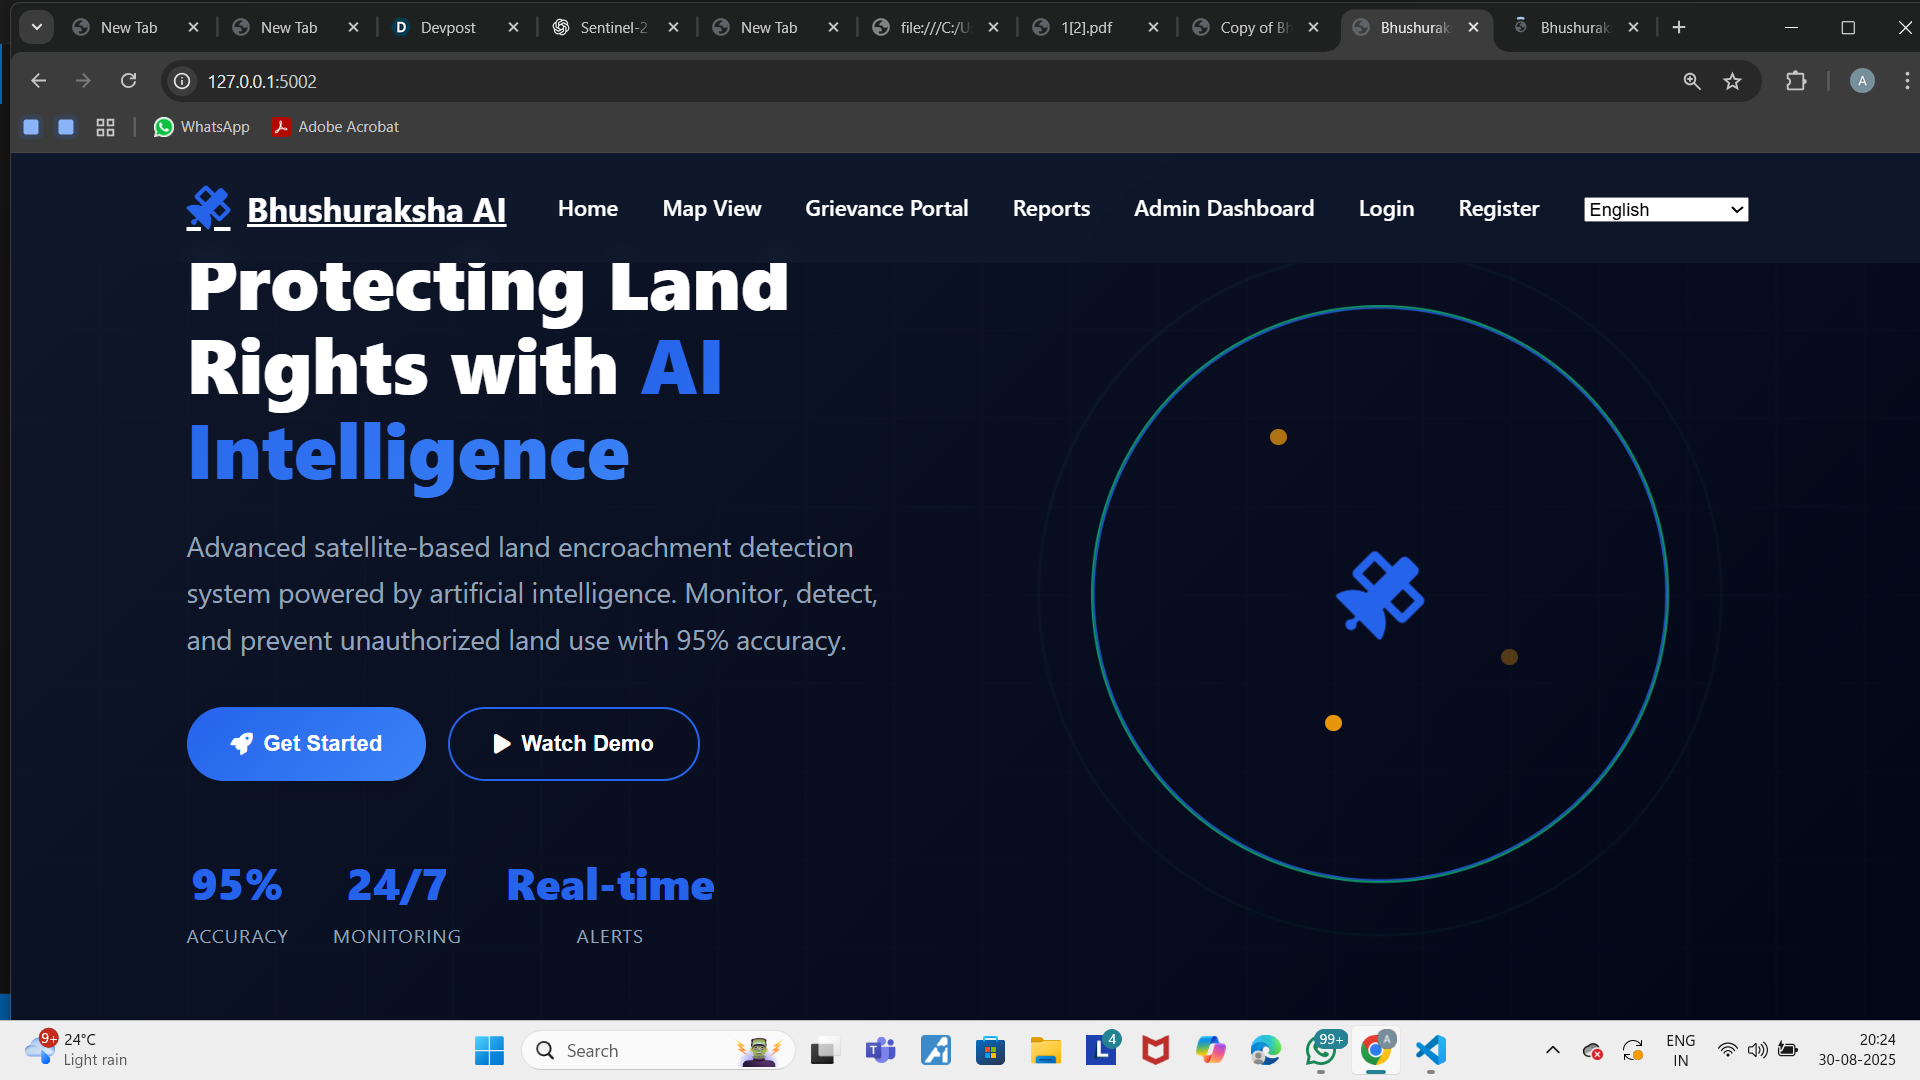
Task: Reload the page with the refresh icon
Action: [x=128, y=81]
